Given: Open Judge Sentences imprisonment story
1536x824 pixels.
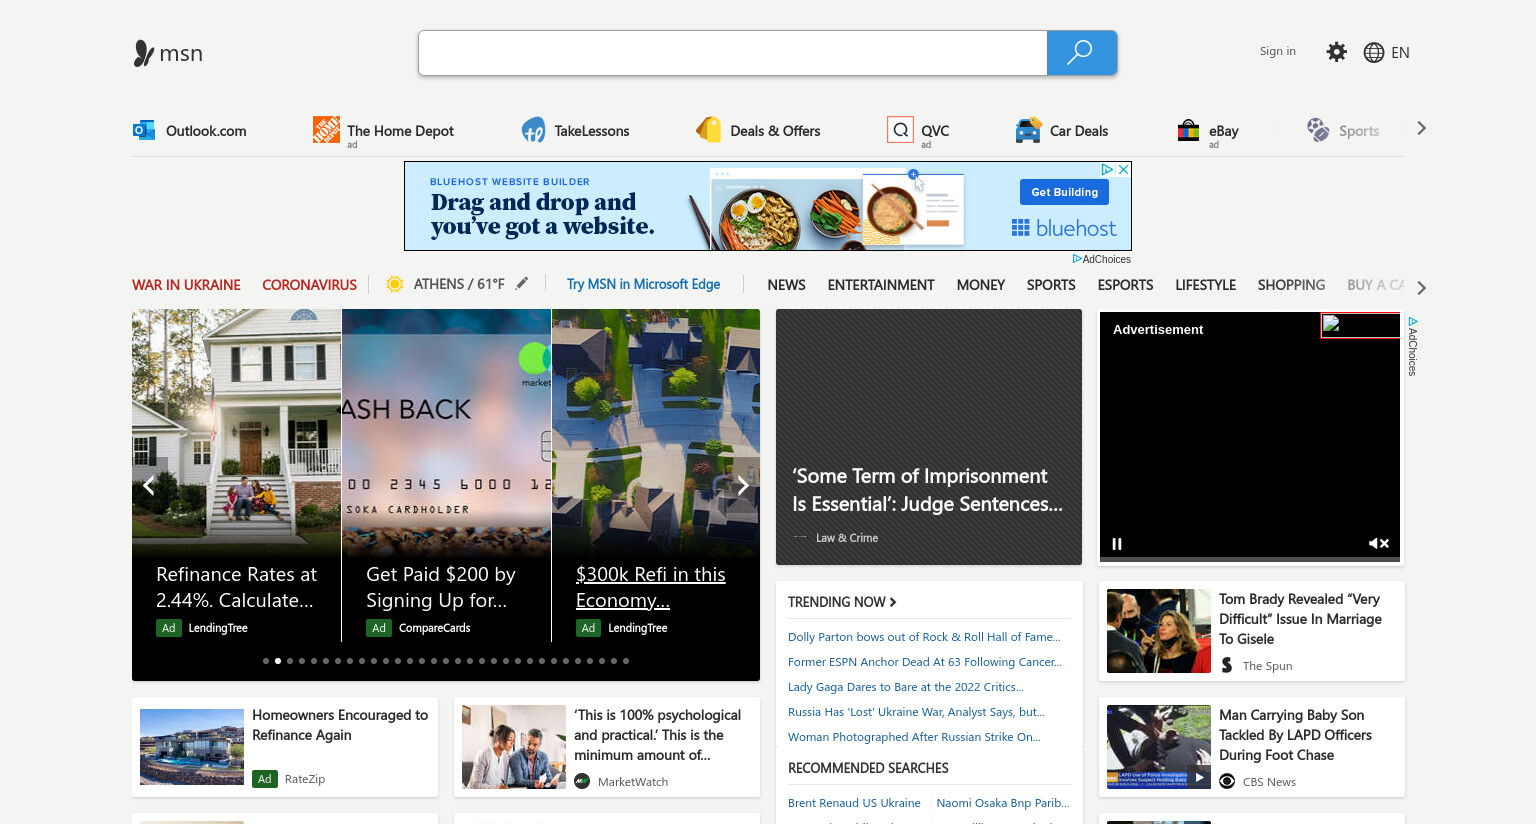Looking at the screenshot, I should click(x=929, y=437).
